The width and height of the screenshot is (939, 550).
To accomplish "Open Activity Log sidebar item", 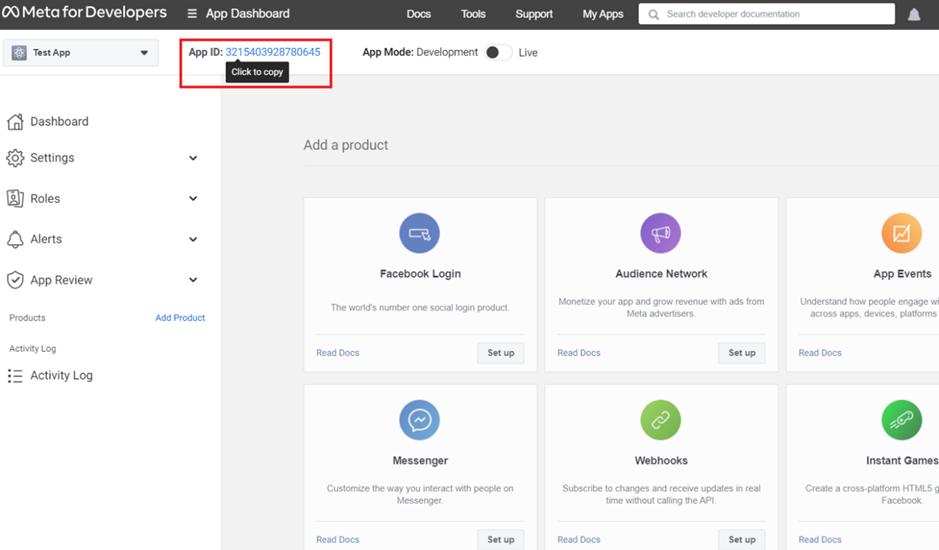I will point(61,376).
